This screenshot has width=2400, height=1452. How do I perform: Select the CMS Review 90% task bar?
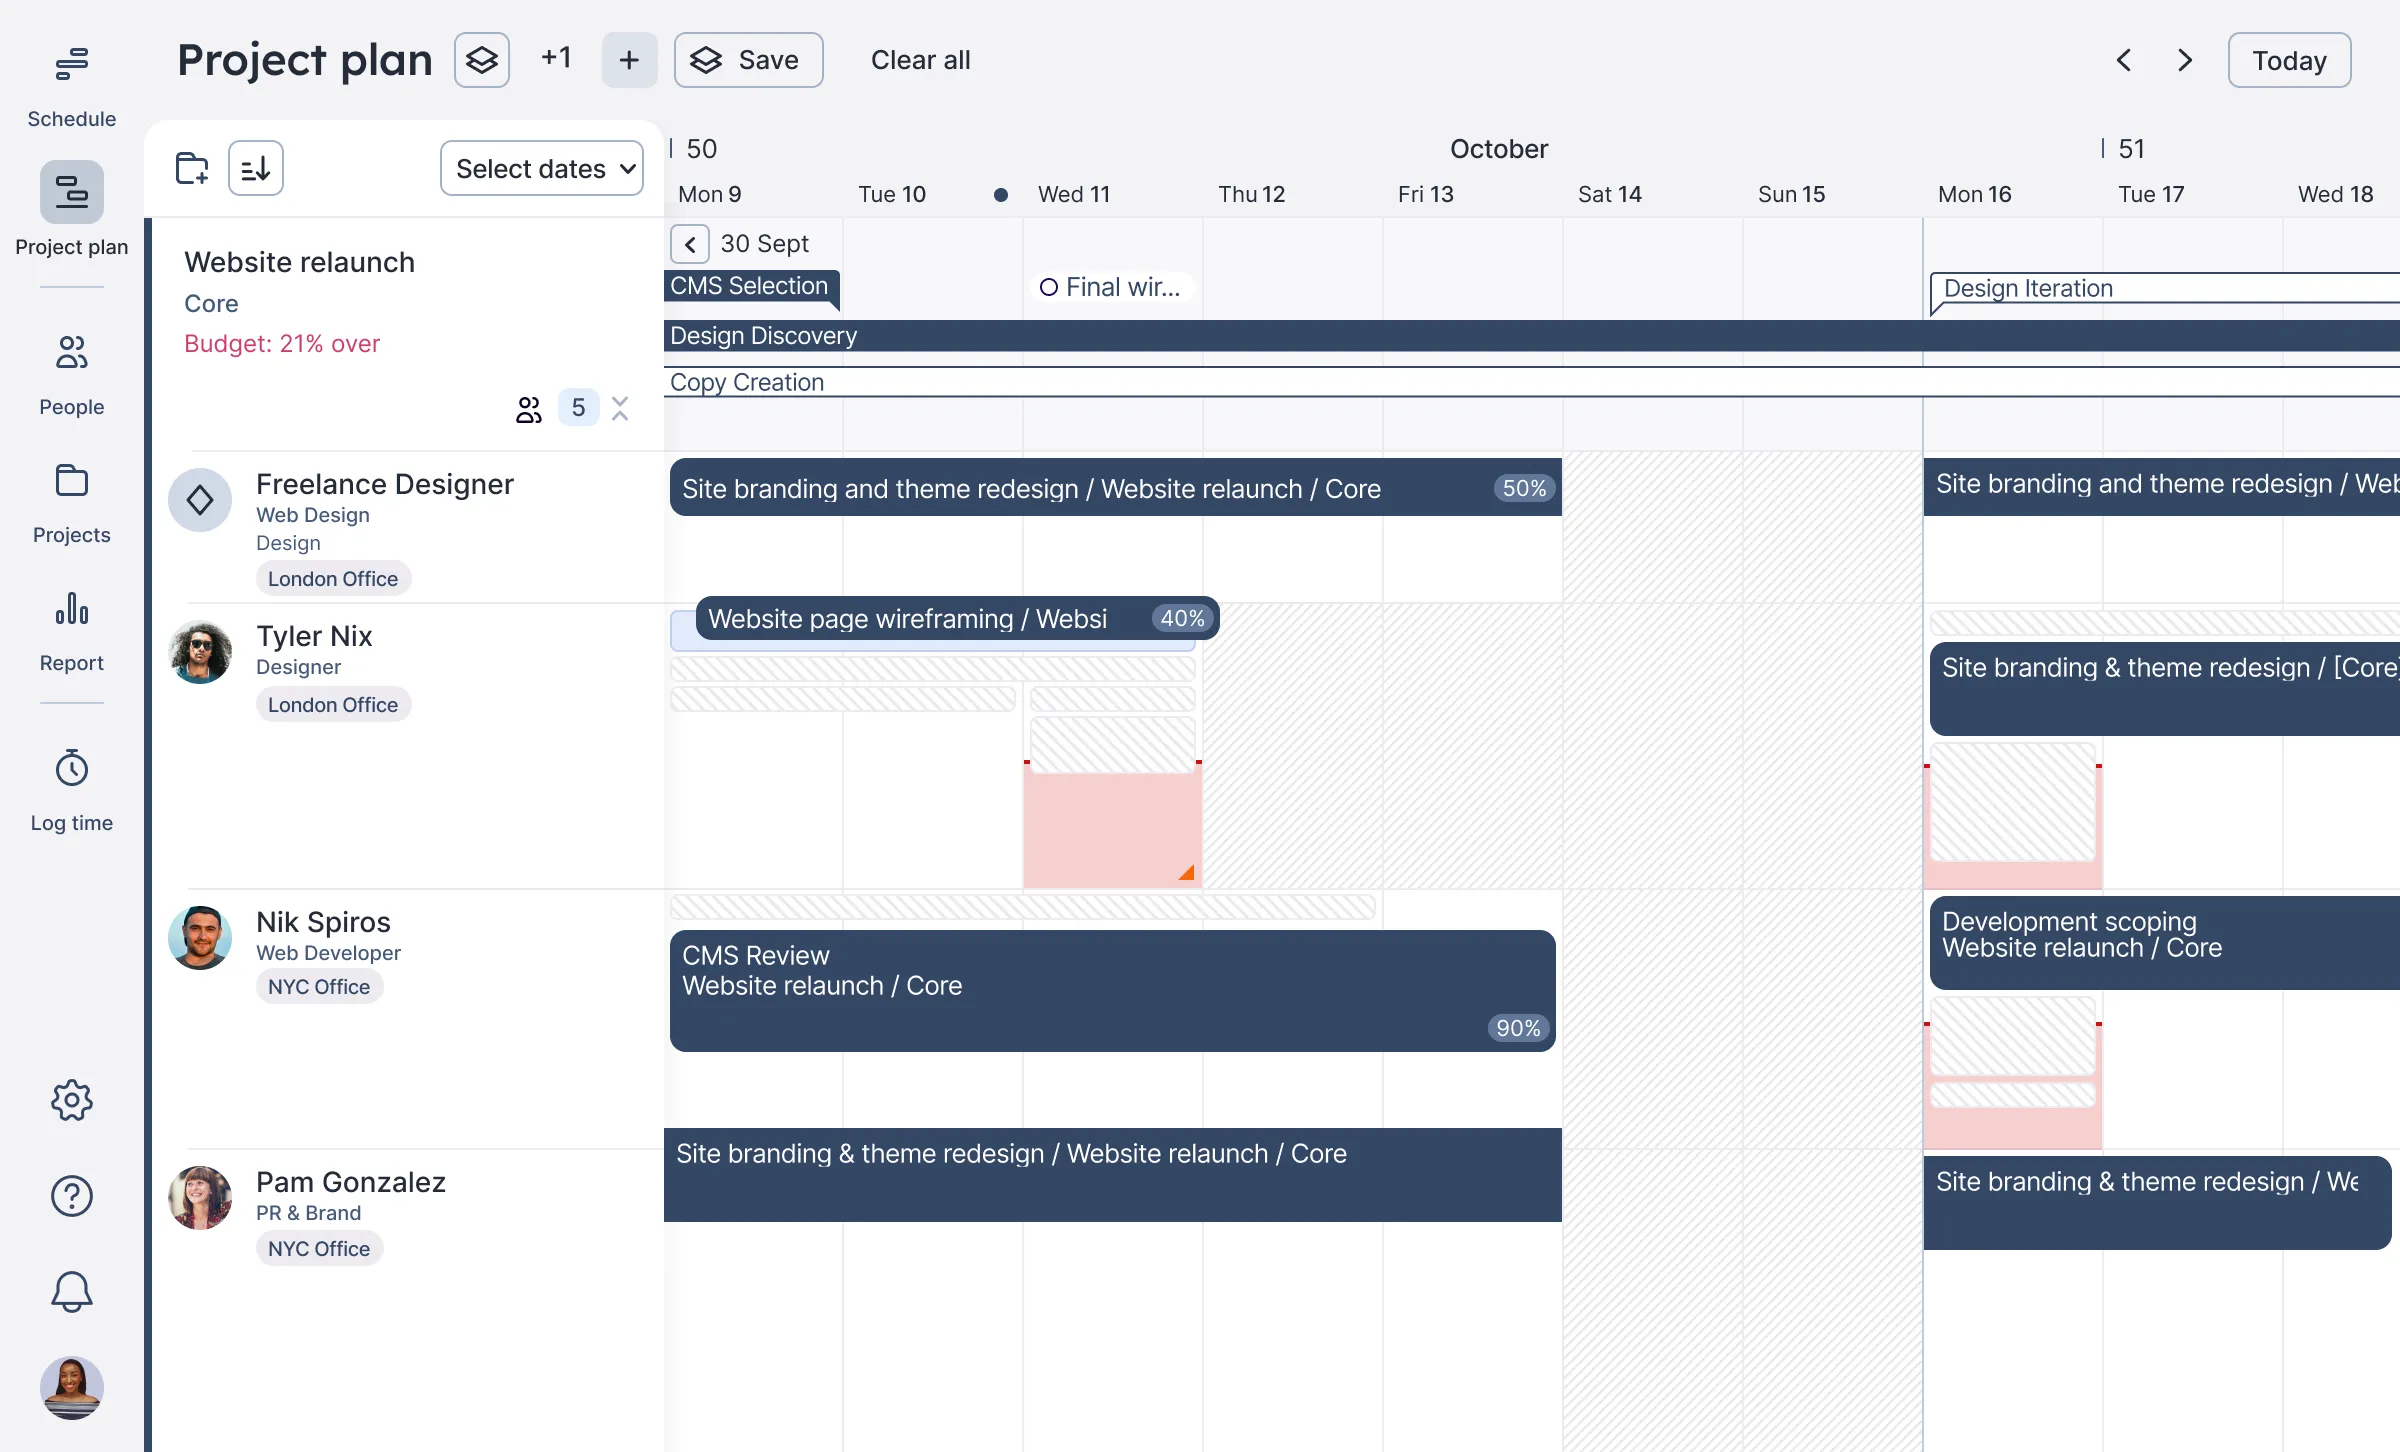[x=1112, y=990]
